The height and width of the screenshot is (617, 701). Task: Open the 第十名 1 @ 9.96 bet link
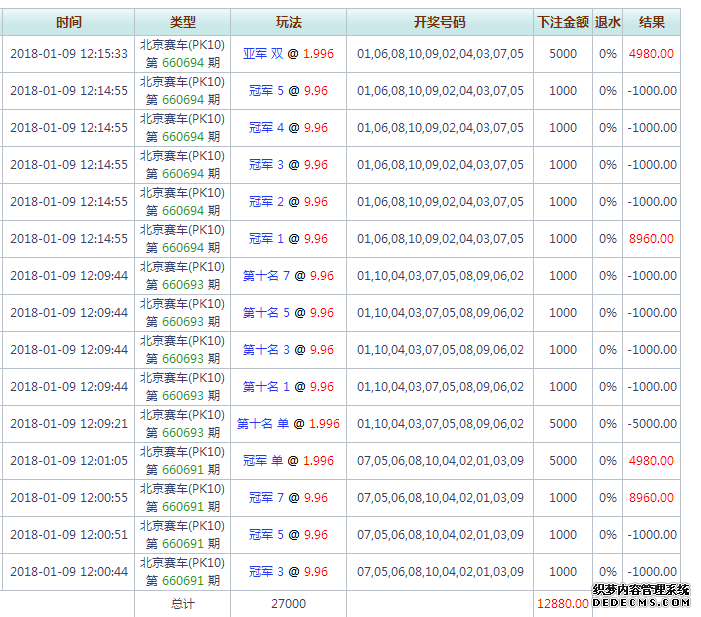(x=288, y=387)
